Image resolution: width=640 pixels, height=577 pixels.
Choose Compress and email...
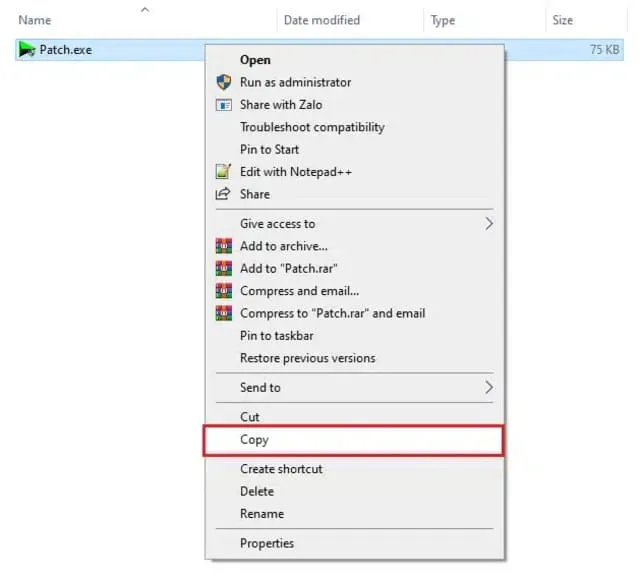click(x=354, y=291)
